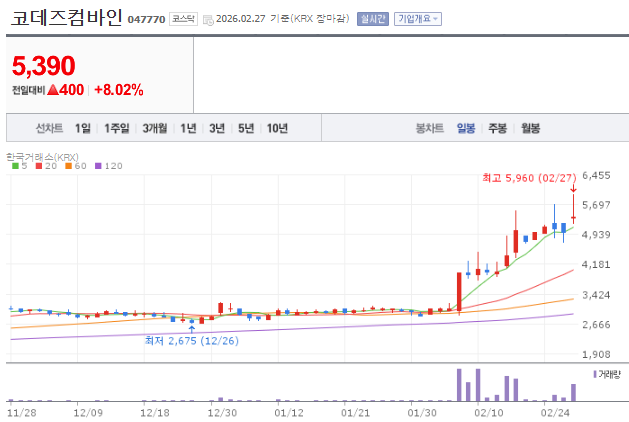The image size is (629, 422).
Task: Click the green 5-day moving average swatch
Action: (x=15, y=166)
